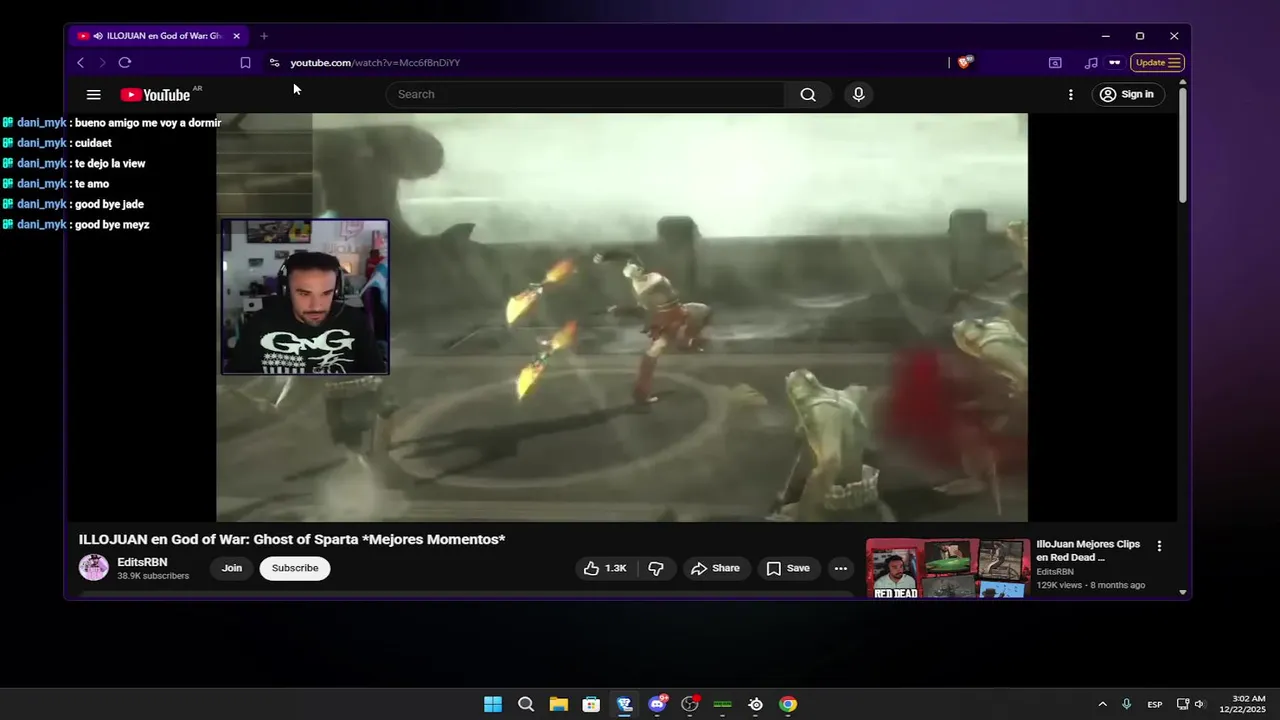Open the Brave Shields lion icon
Image resolution: width=1280 pixels, height=720 pixels.
point(964,62)
